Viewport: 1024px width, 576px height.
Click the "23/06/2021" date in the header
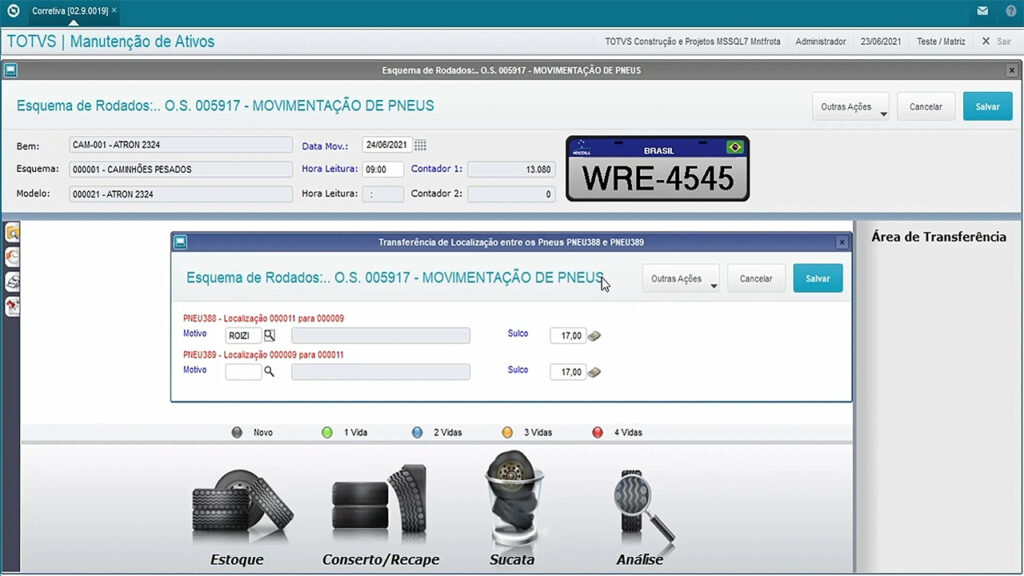(x=880, y=41)
